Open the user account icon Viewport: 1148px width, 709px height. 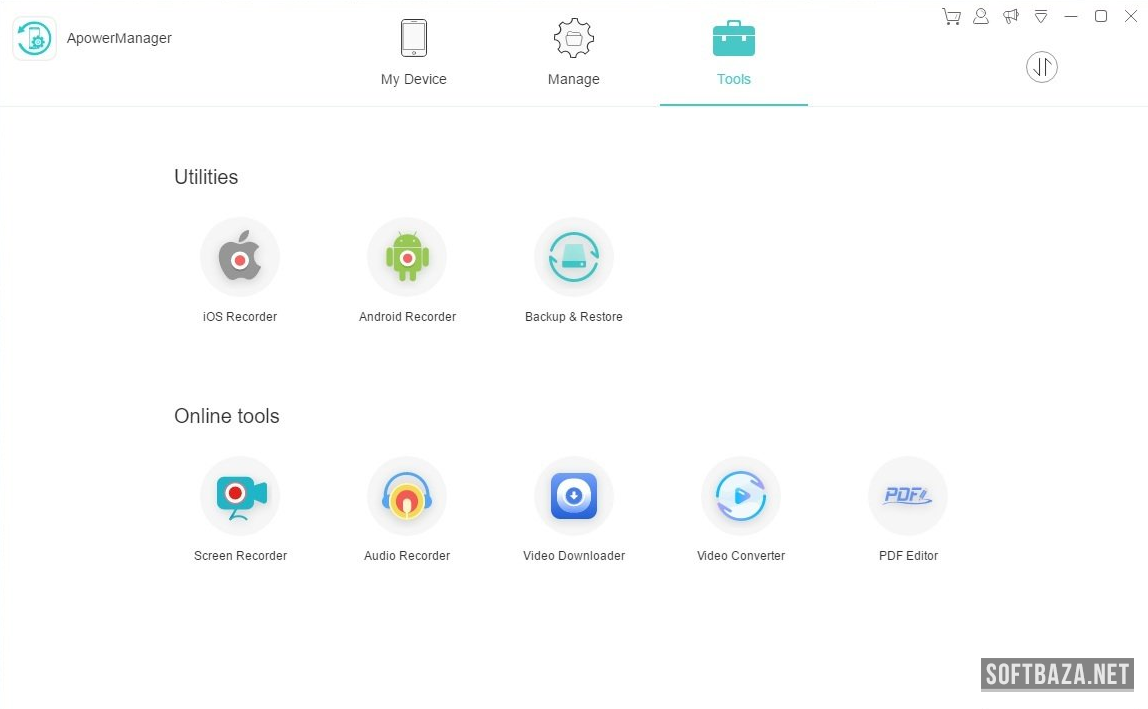(x=981, y=16)
